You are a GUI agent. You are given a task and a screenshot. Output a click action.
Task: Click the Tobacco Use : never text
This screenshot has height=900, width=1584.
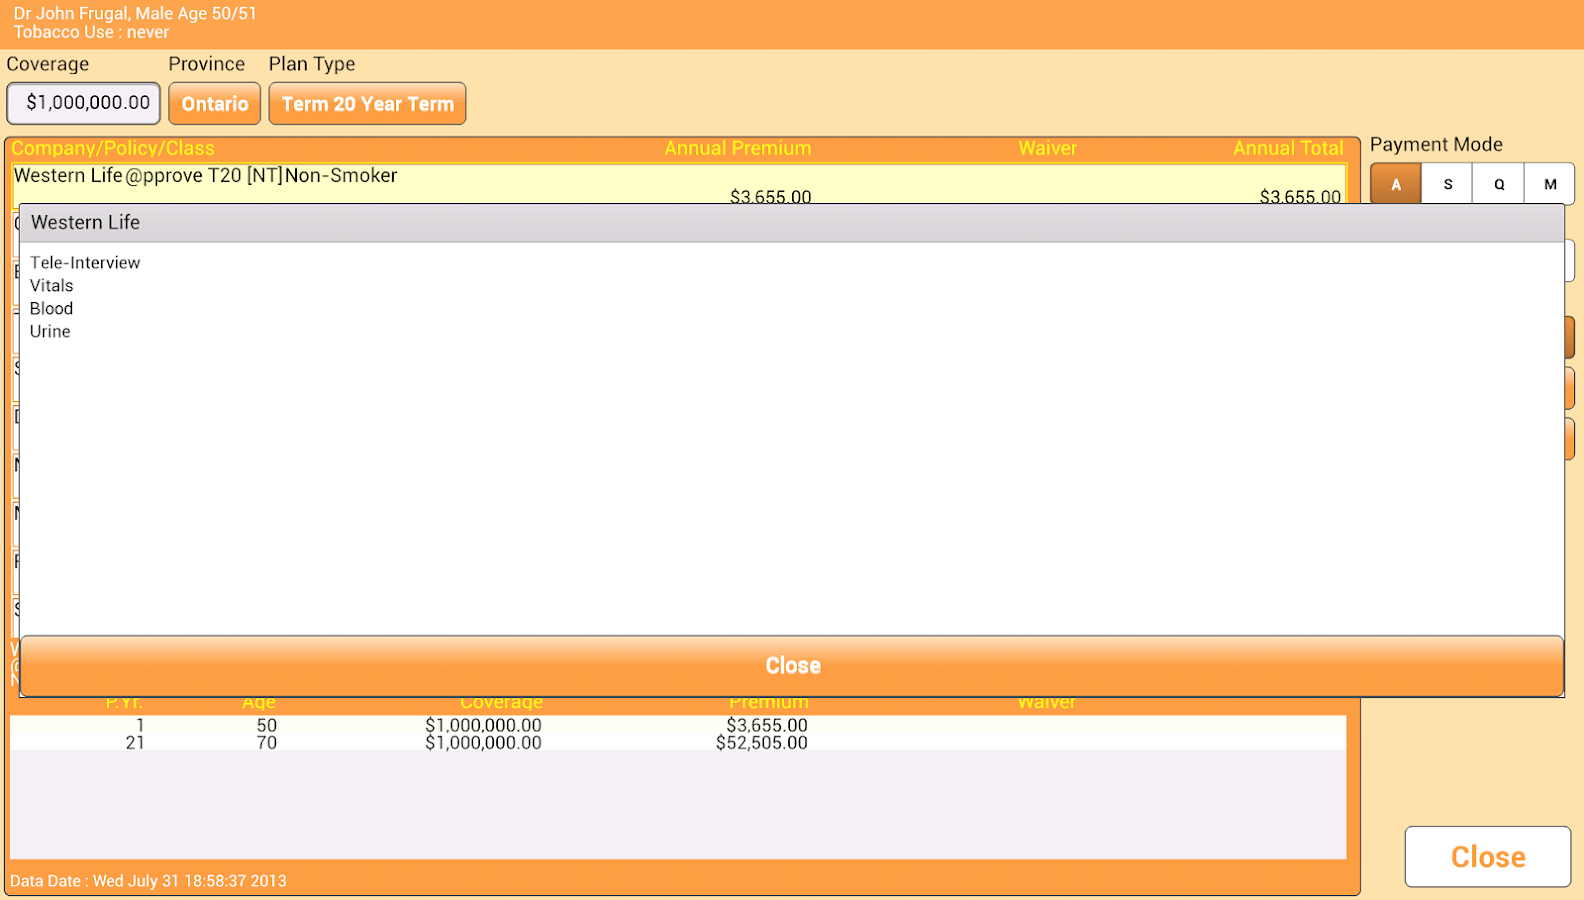[91, 33]
